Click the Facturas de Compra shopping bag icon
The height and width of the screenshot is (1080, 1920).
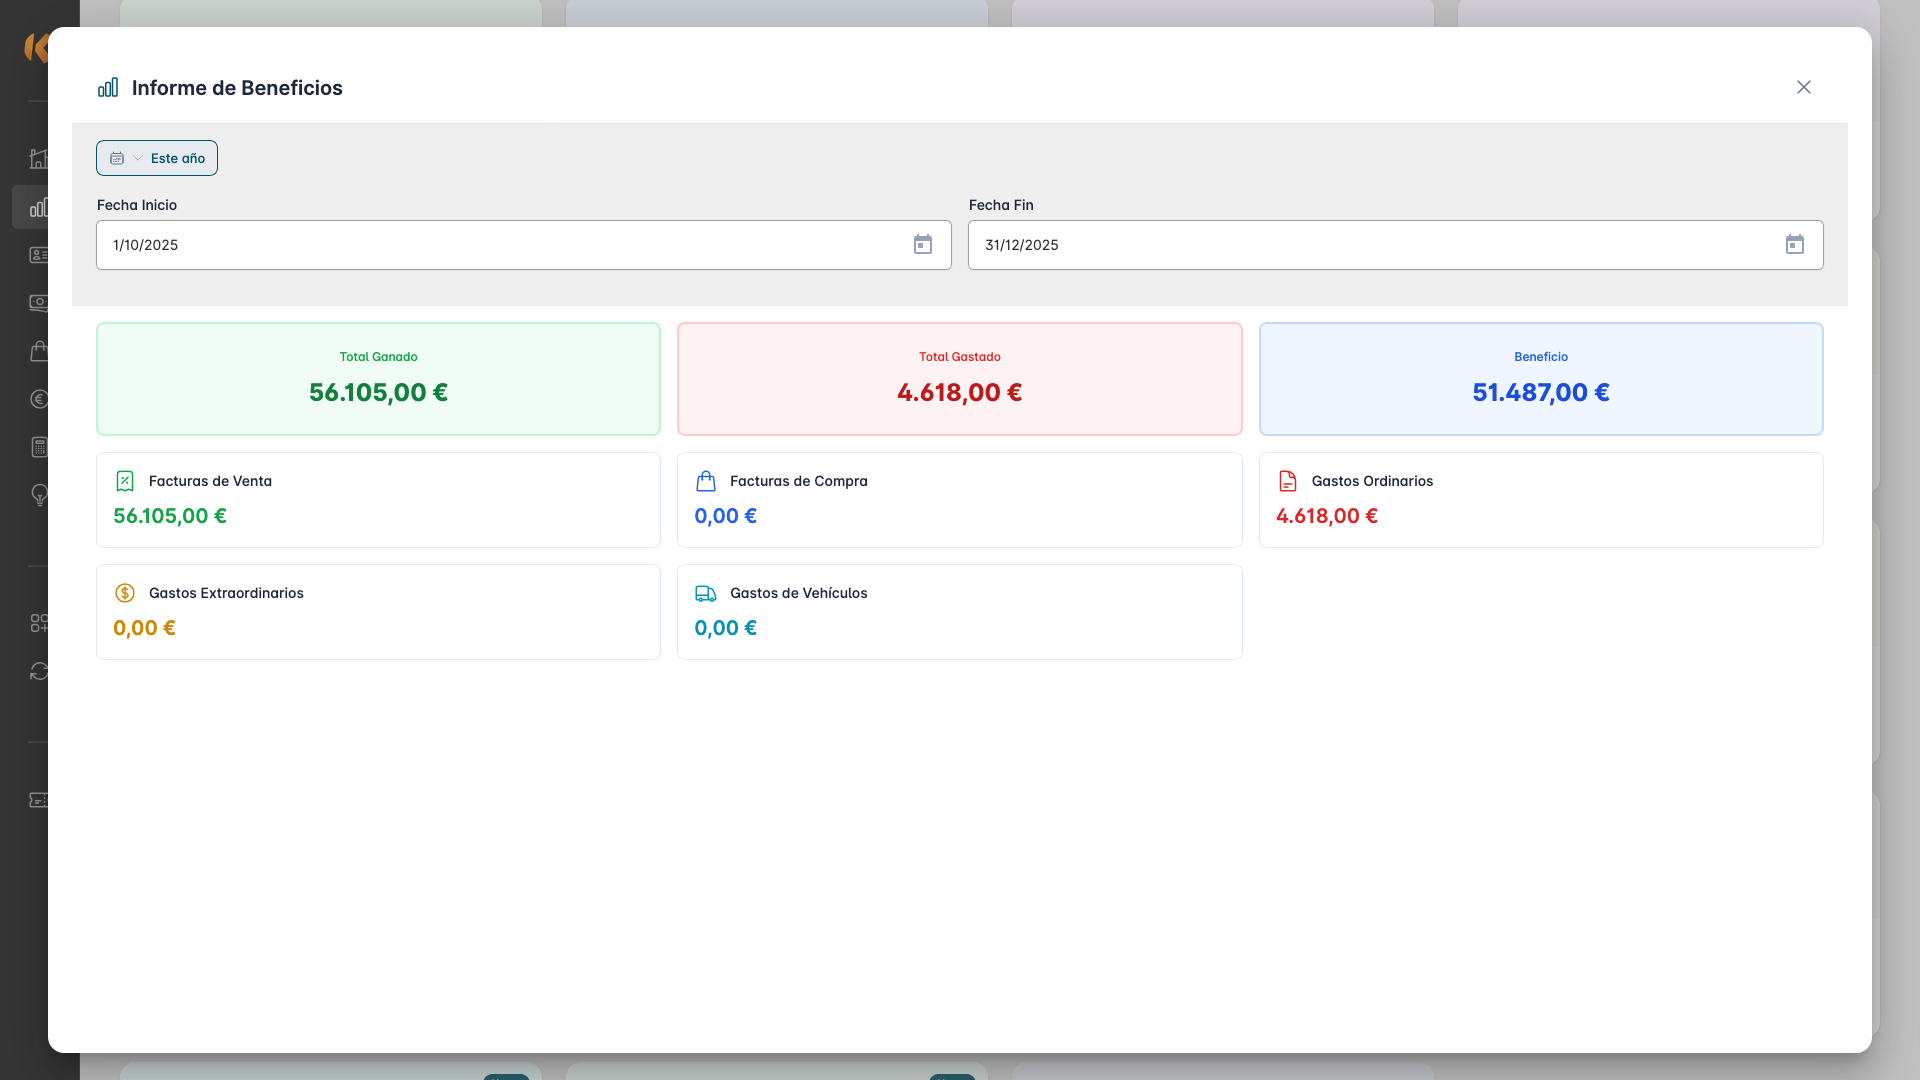[706, 481]
